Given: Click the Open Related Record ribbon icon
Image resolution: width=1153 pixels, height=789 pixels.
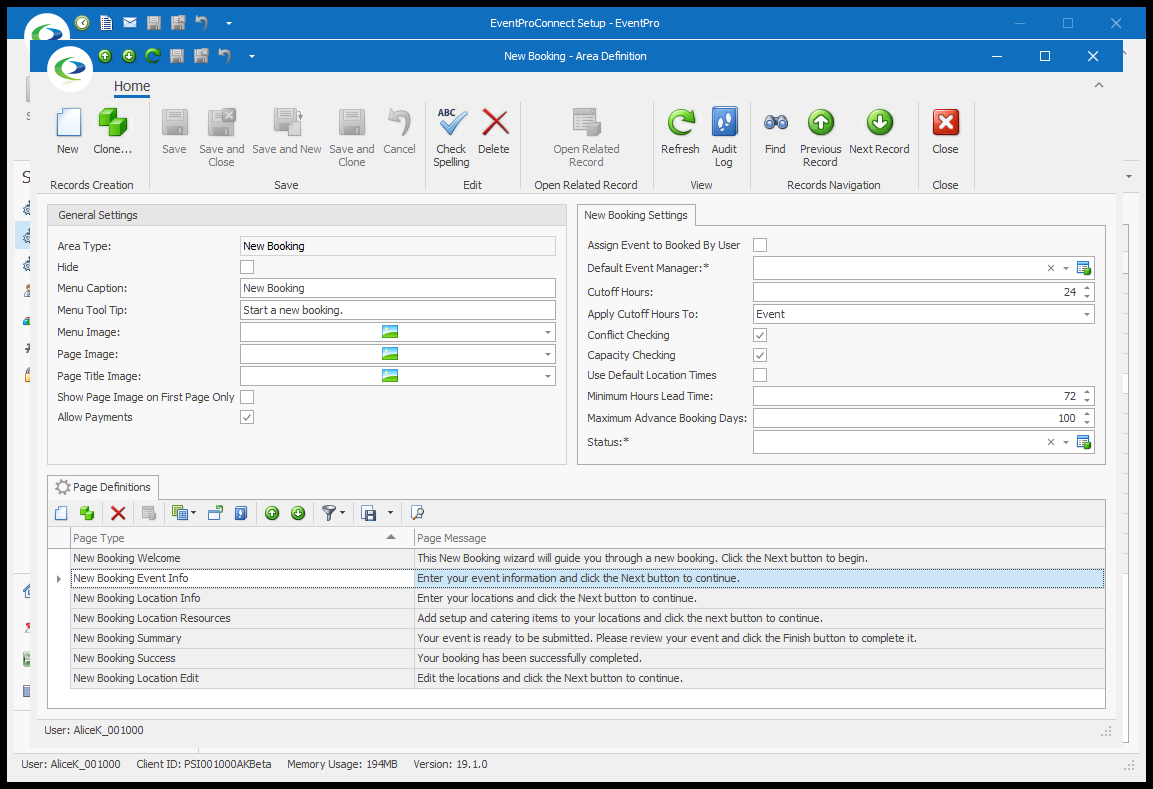Looking at the screenshot, I should 586,123.
